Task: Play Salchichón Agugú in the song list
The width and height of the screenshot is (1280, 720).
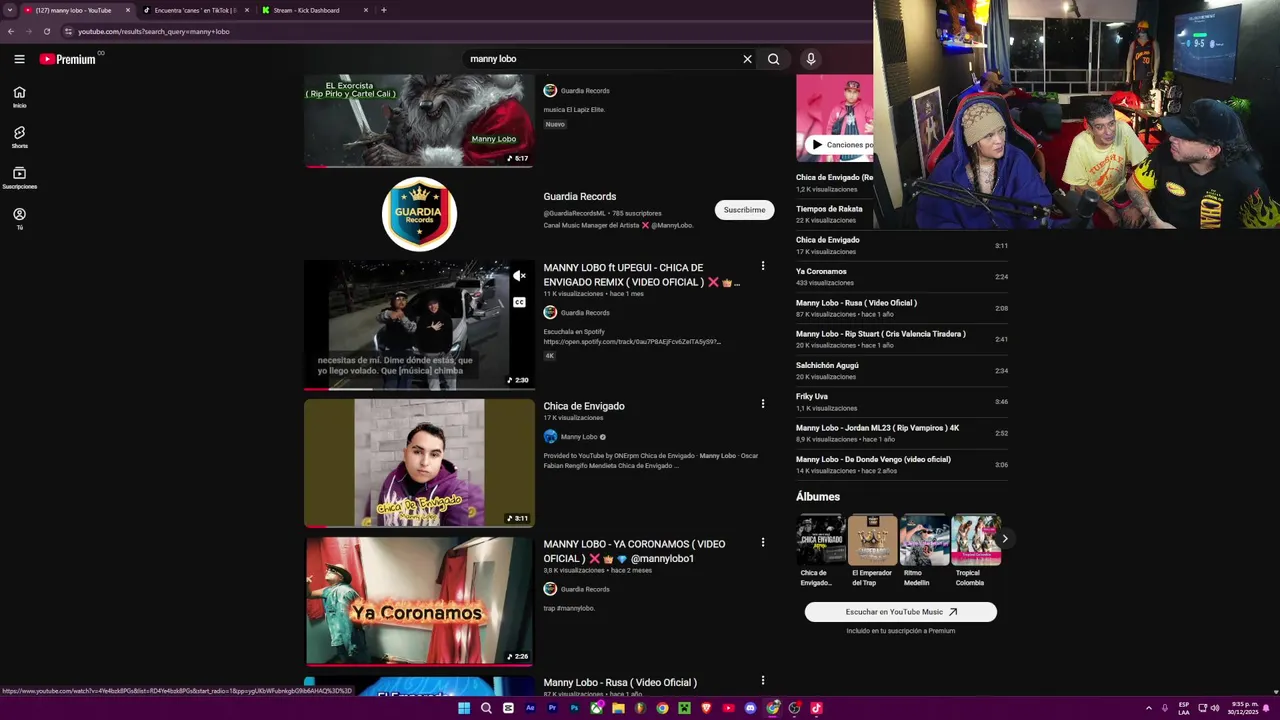Action: pyautogui.click(x=902, y=371)
